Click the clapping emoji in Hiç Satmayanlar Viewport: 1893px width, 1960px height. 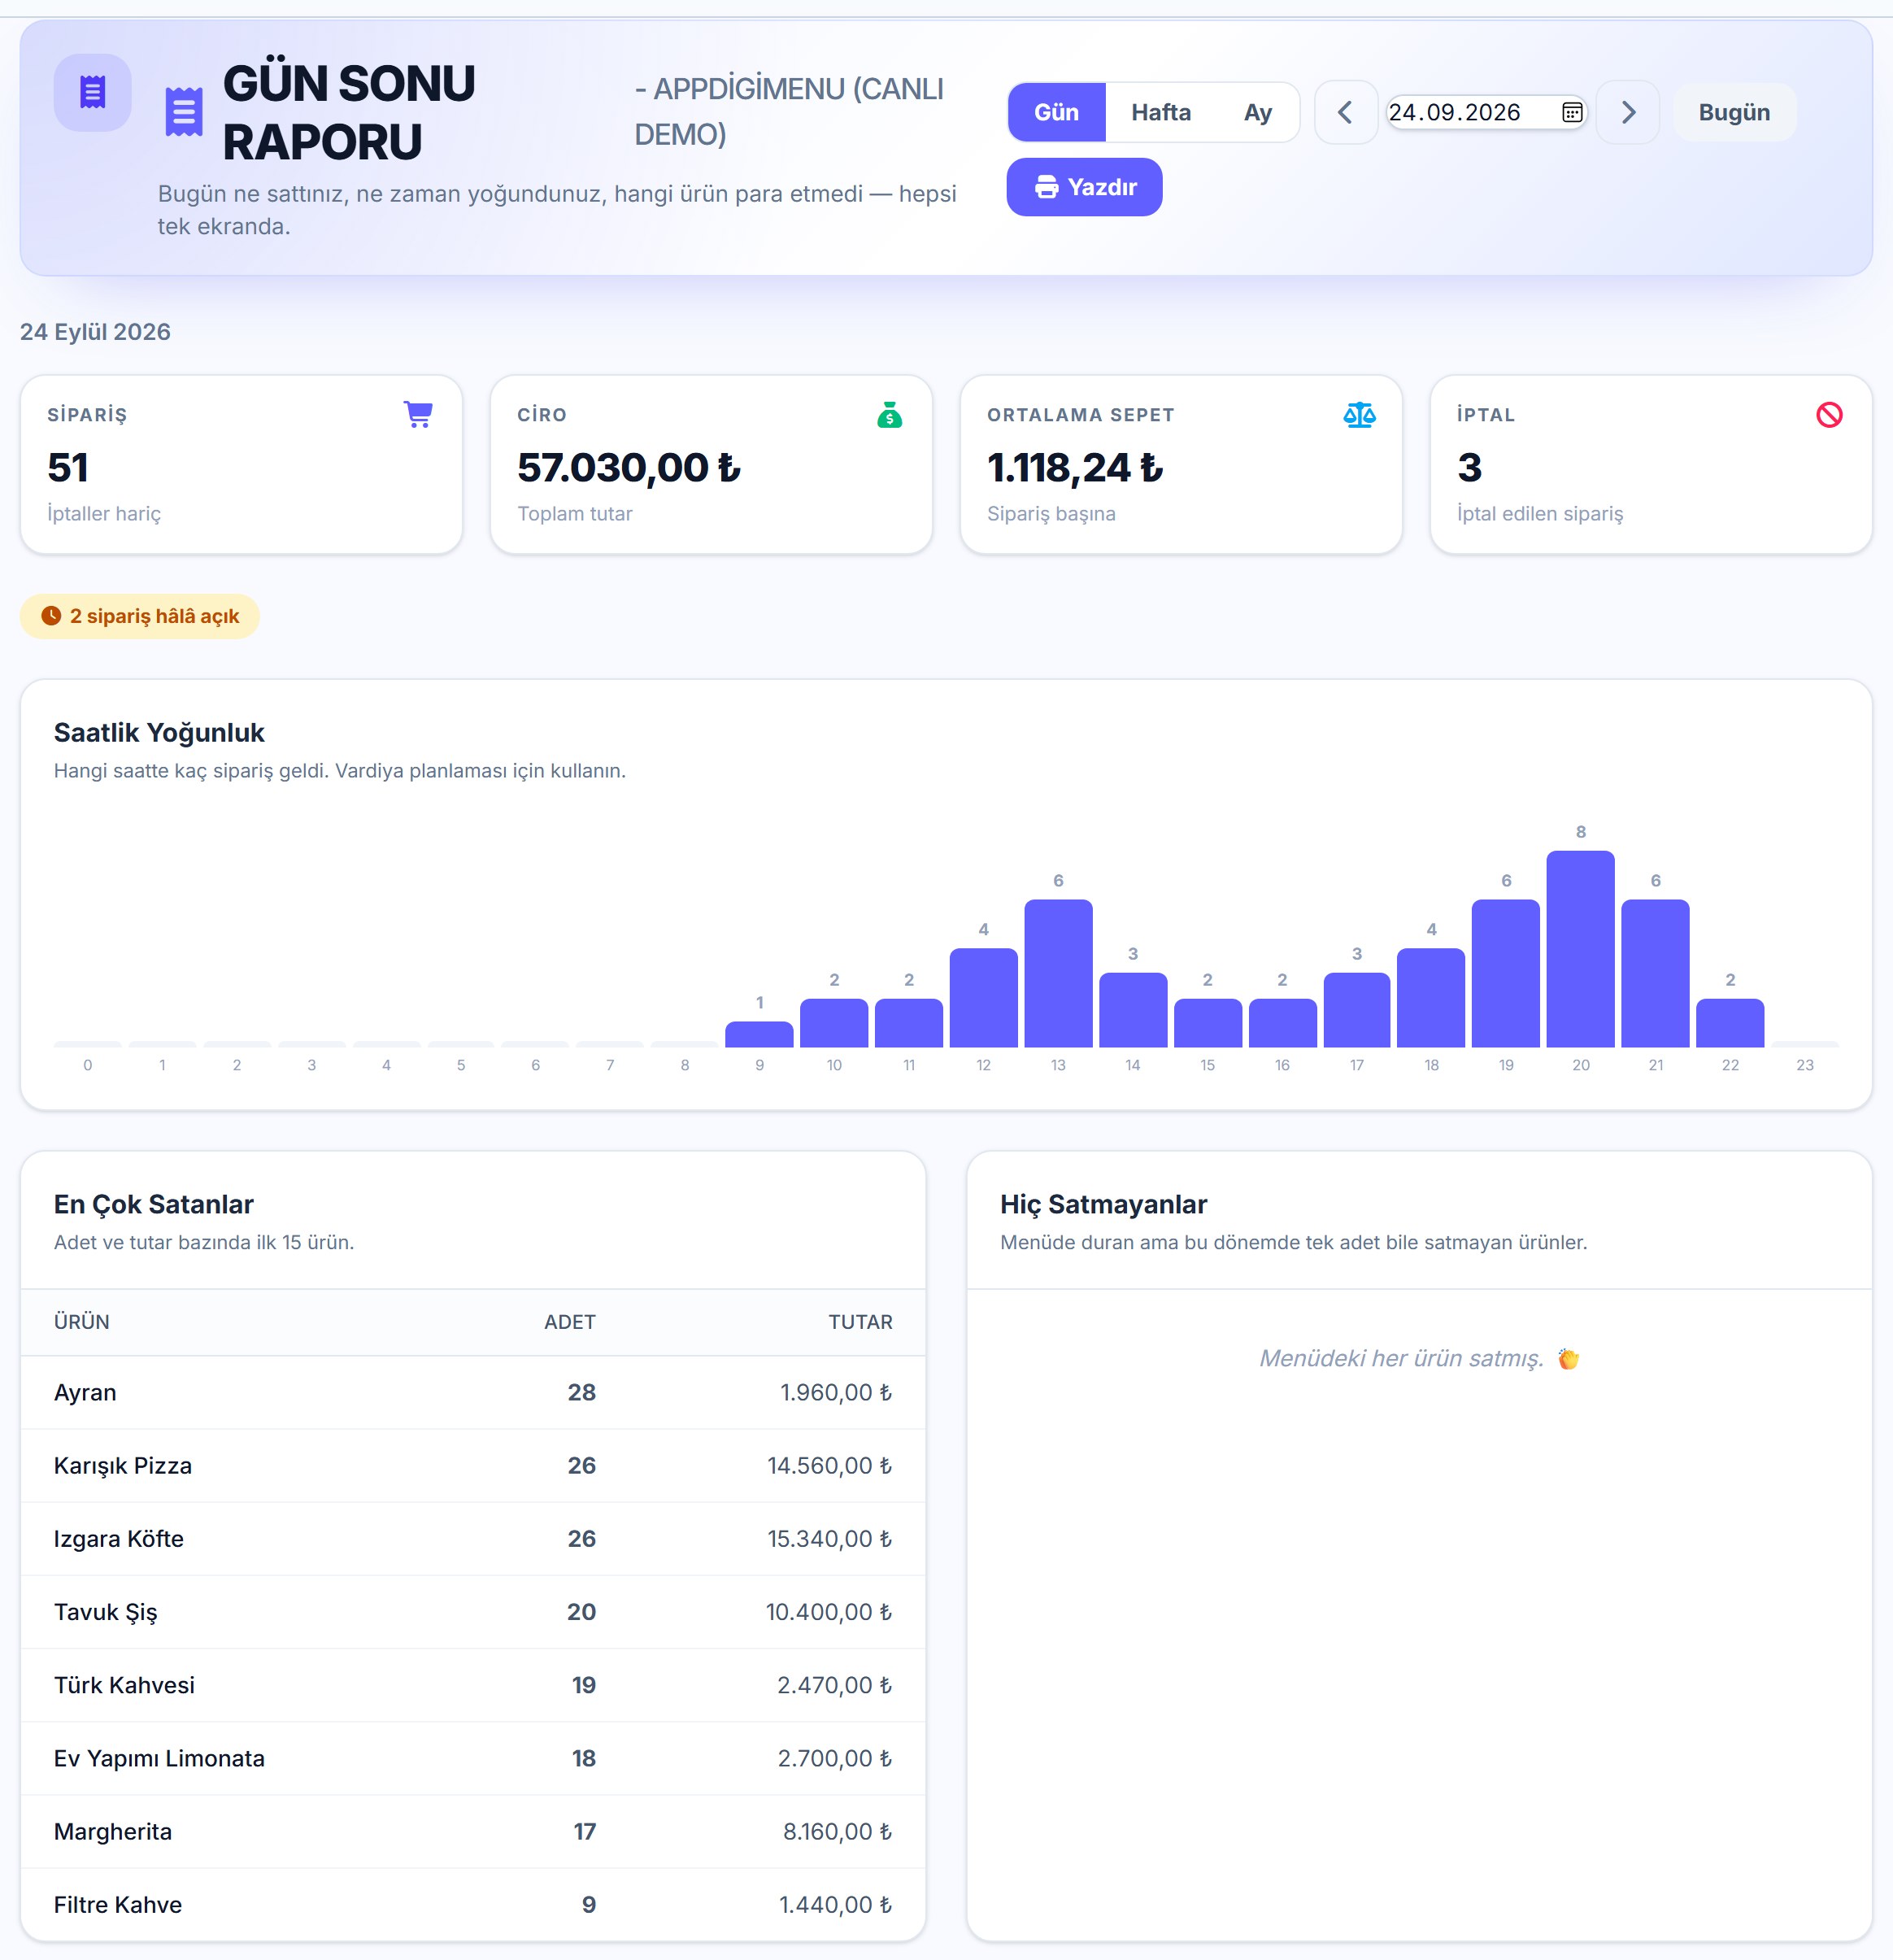(x=1568, y=1358)
